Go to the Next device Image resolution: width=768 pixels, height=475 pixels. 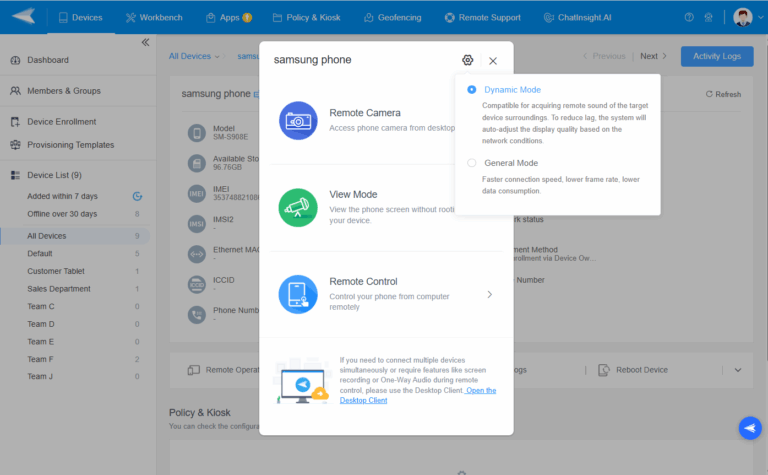[653, 56]
